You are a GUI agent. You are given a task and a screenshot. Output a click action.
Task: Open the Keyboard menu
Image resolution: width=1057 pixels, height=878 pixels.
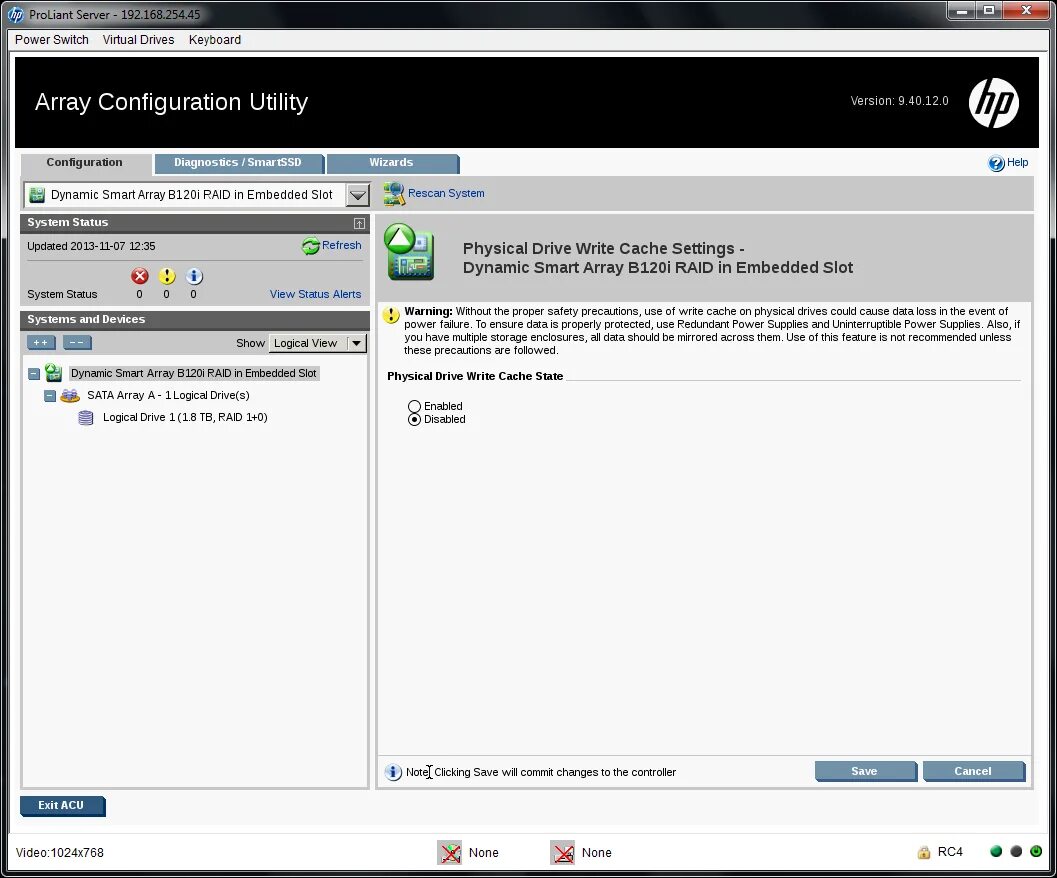(214, 40)
